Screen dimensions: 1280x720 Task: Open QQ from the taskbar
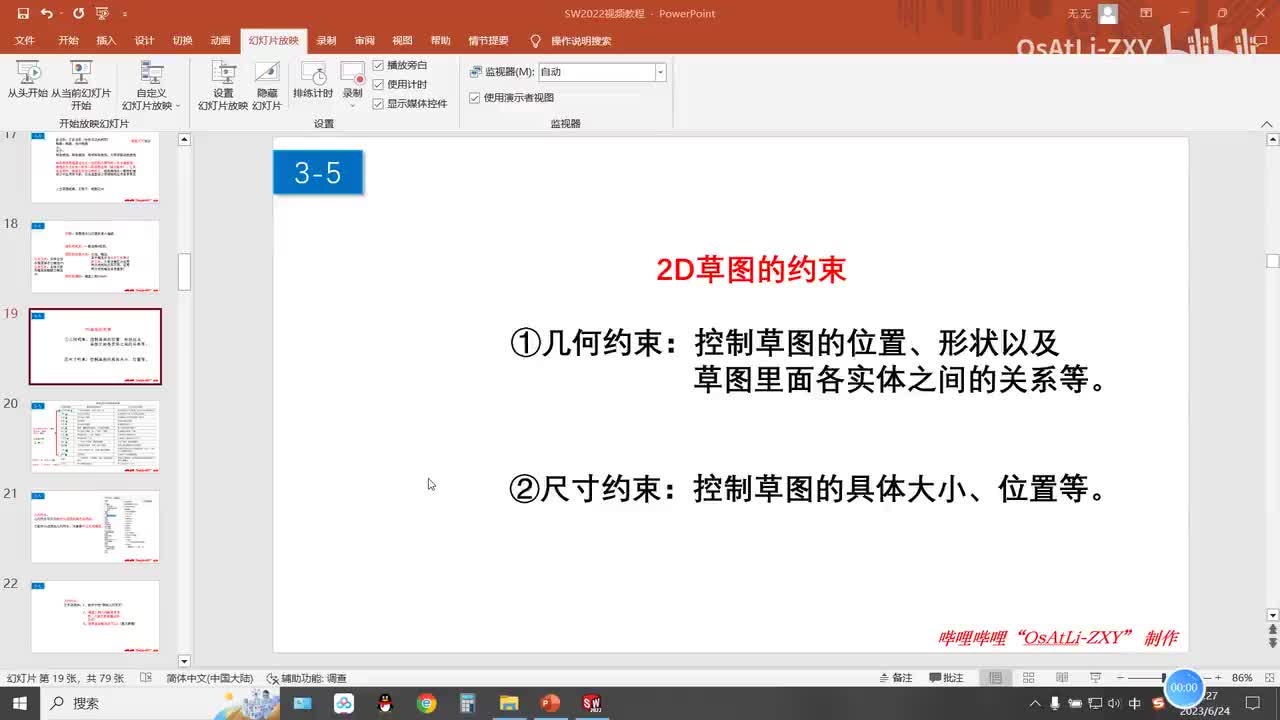click(385, 703)
